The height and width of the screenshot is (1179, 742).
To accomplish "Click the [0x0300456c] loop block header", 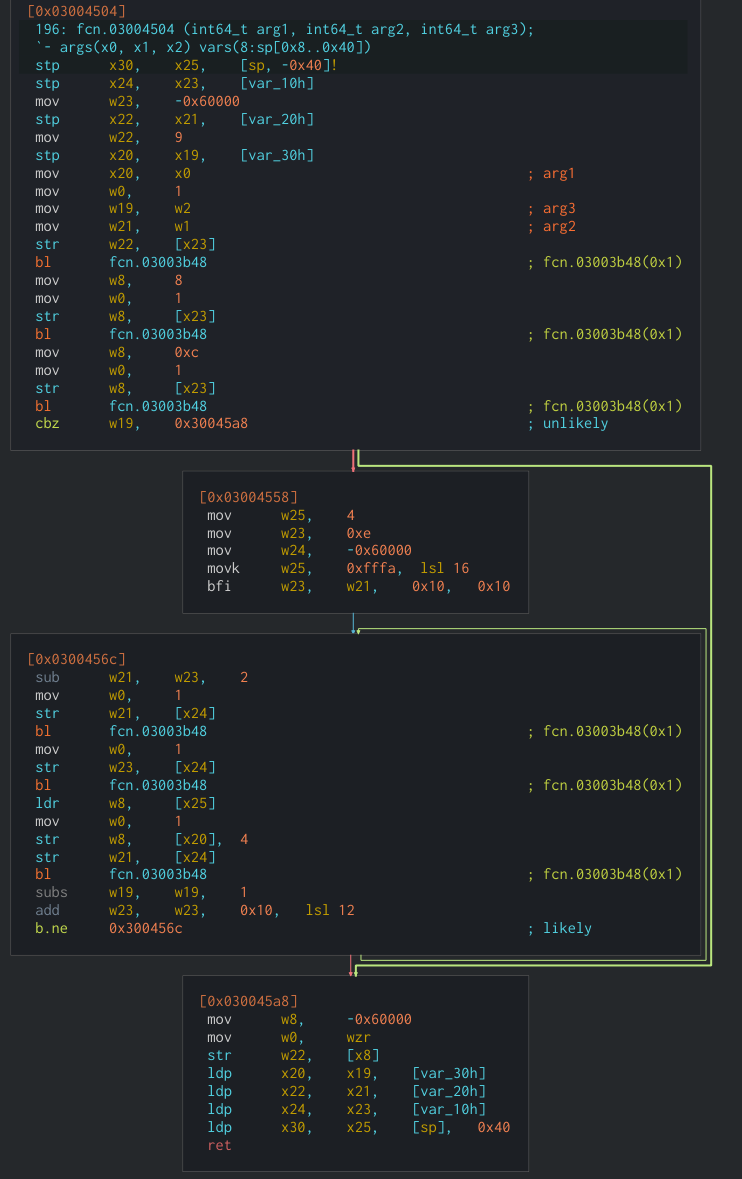I will [77, 659].
